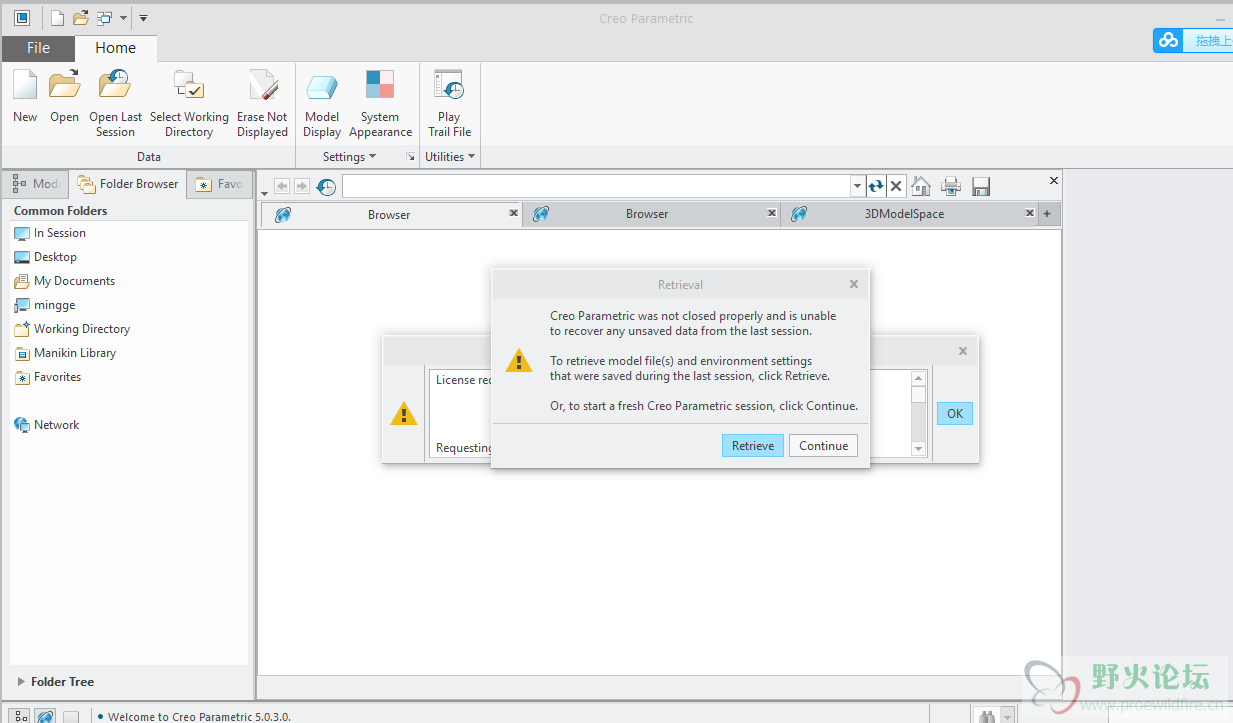Click Play Trail File
1233x723 pixels.
[449, 103]
